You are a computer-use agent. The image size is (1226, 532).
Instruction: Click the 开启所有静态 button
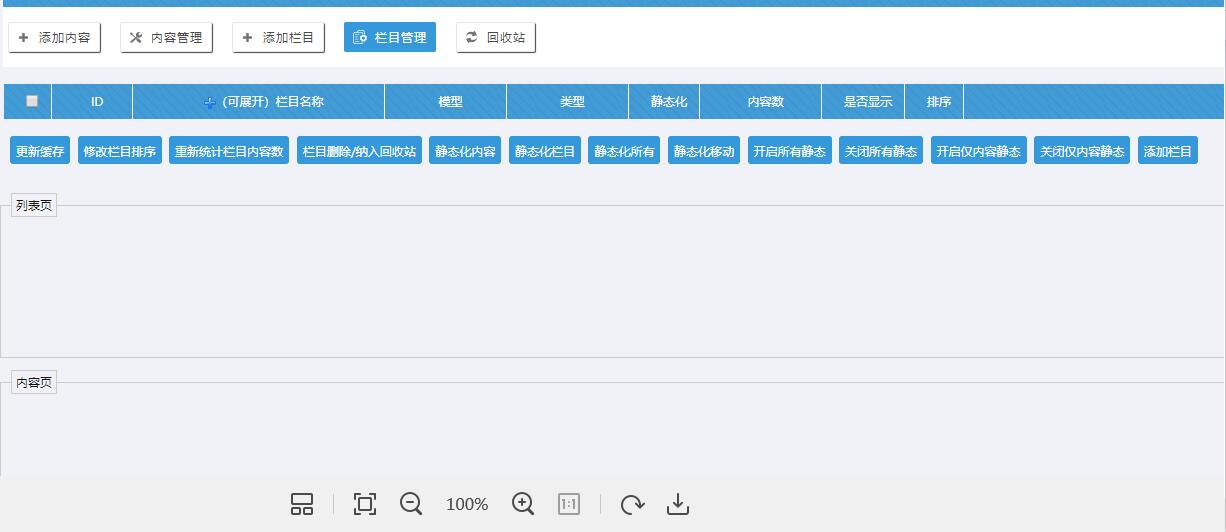tap(789, 152)
